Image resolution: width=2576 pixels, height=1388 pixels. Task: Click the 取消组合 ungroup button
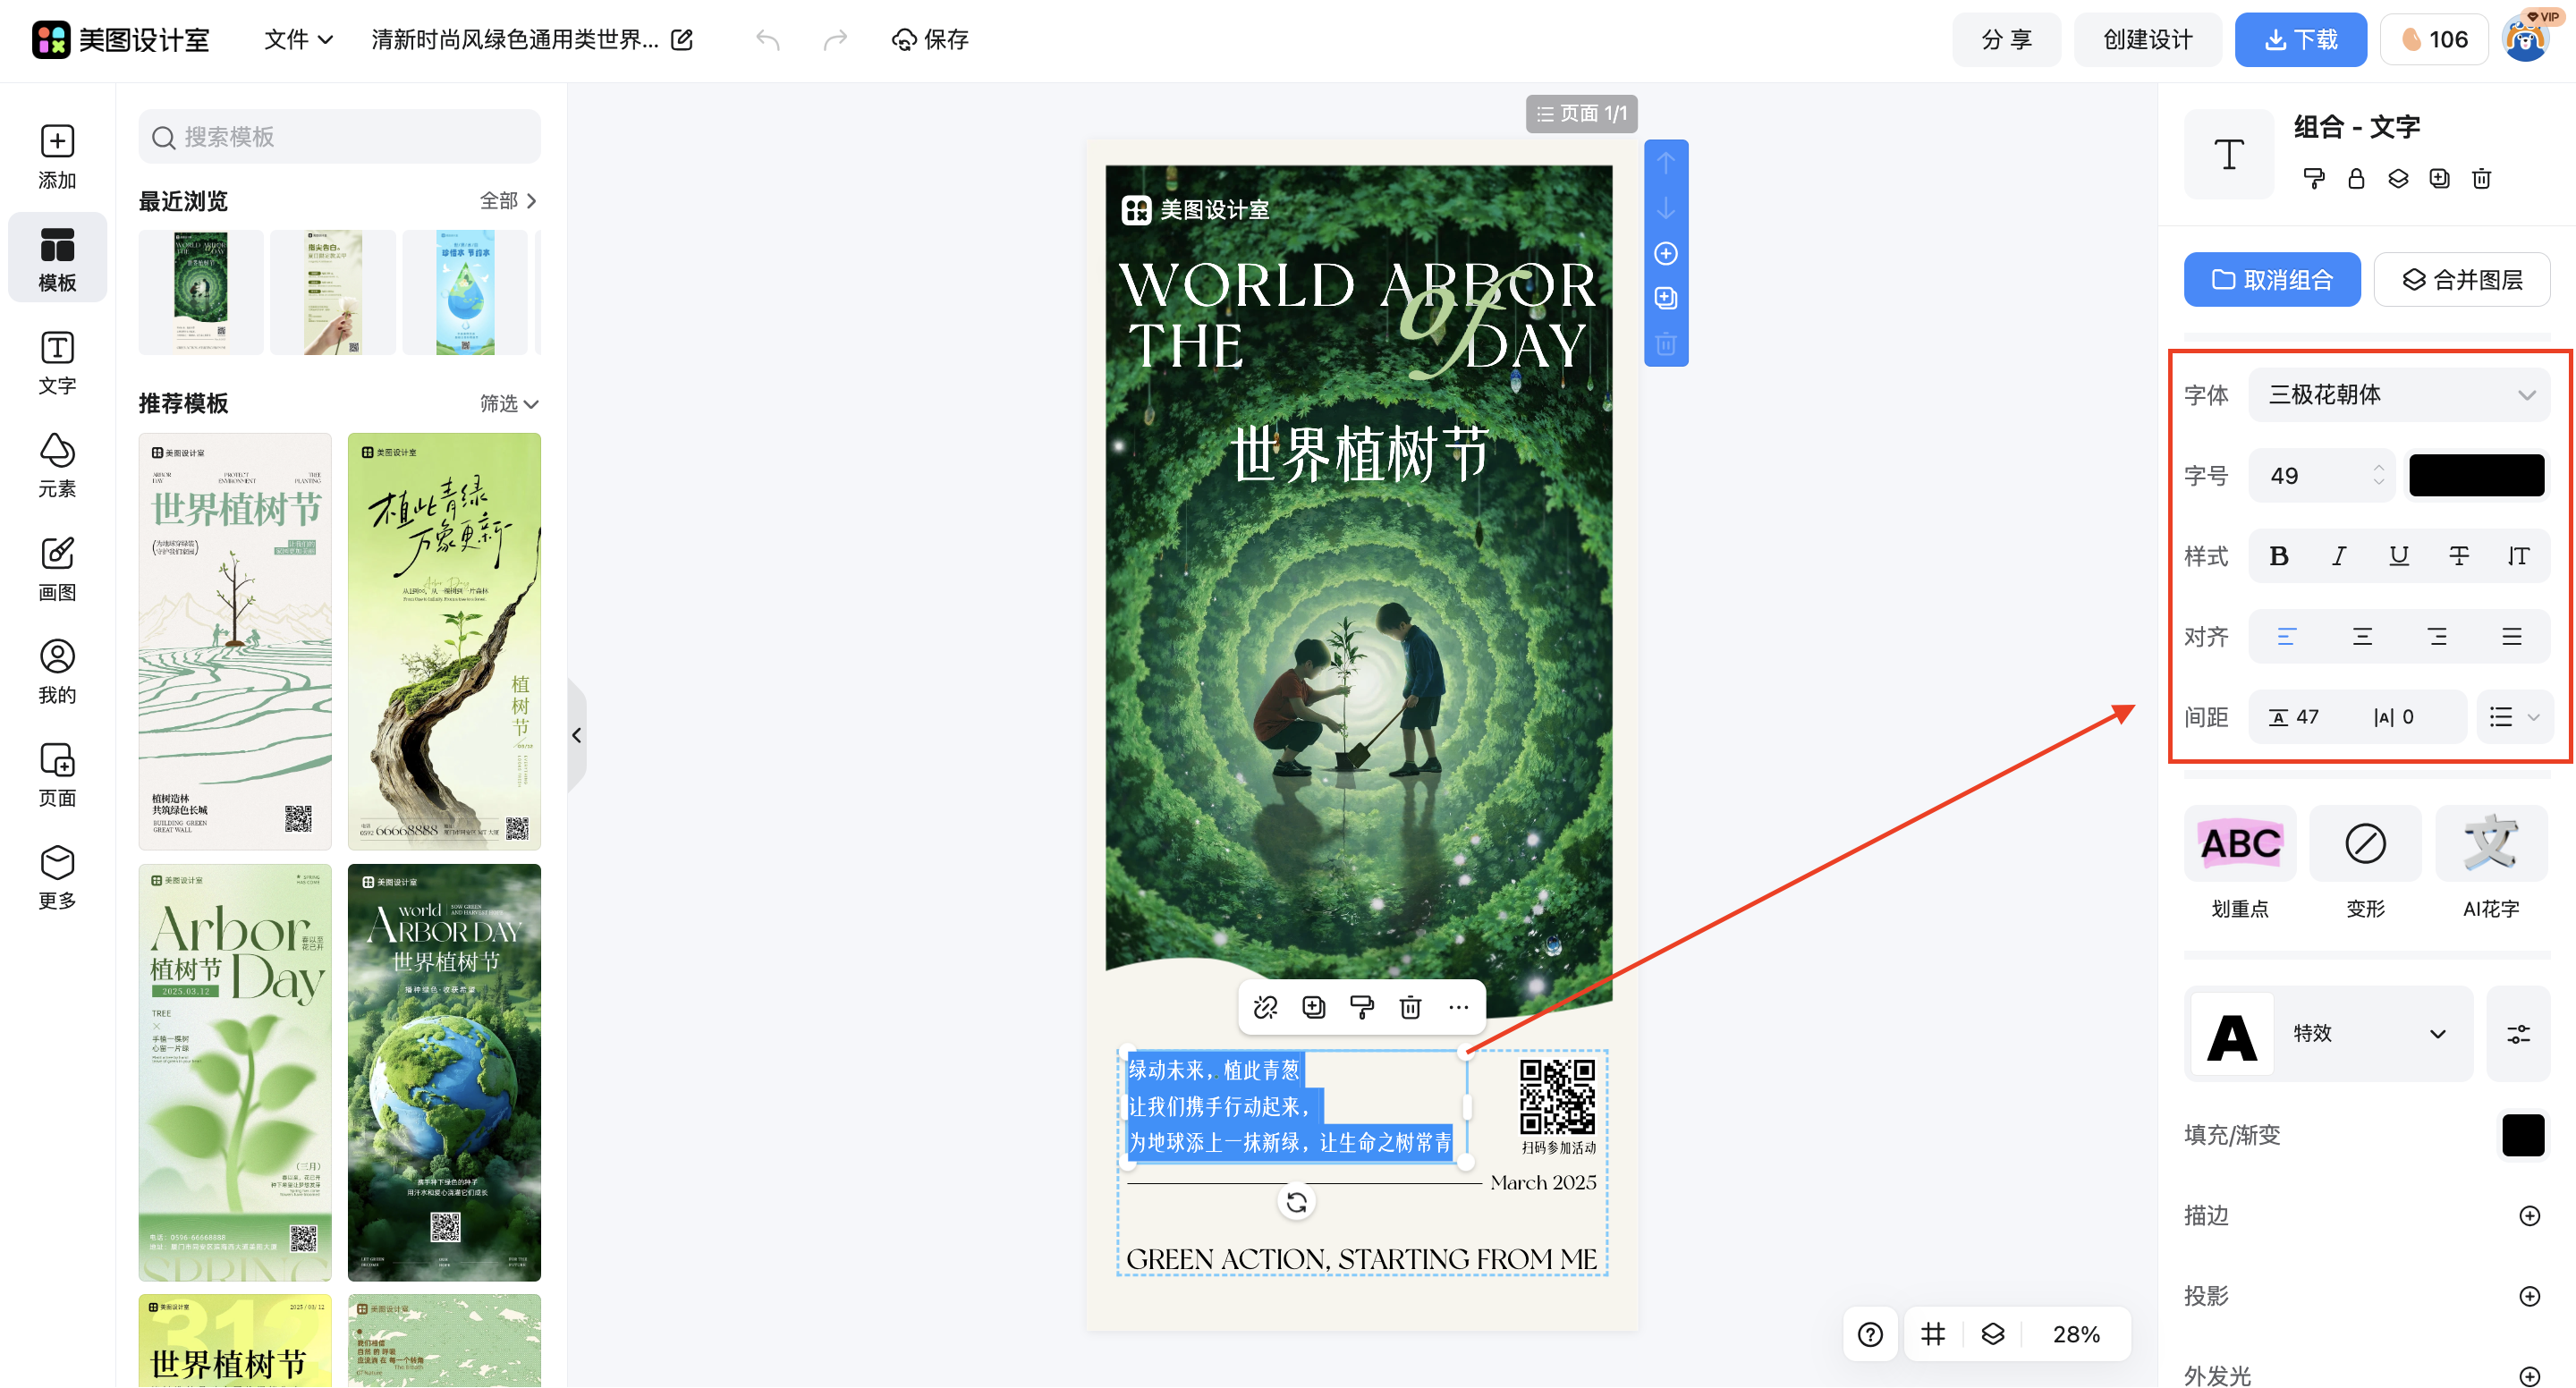point(2272,279)
